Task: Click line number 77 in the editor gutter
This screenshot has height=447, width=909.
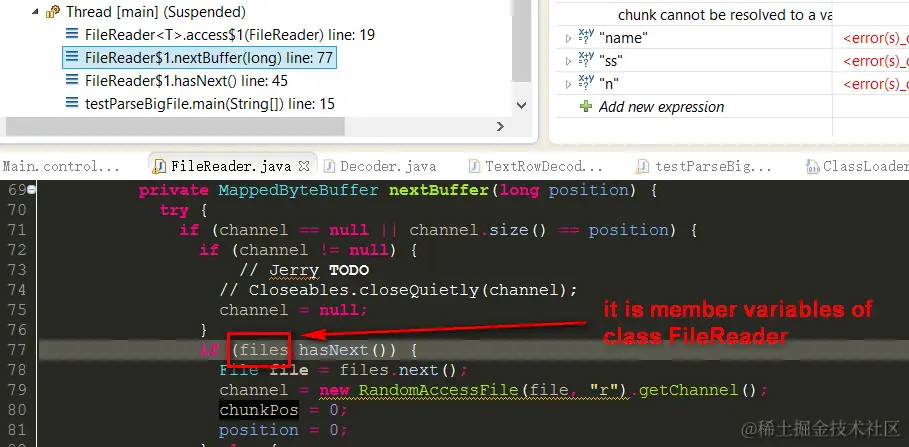Action: click(x=16, y=350)
